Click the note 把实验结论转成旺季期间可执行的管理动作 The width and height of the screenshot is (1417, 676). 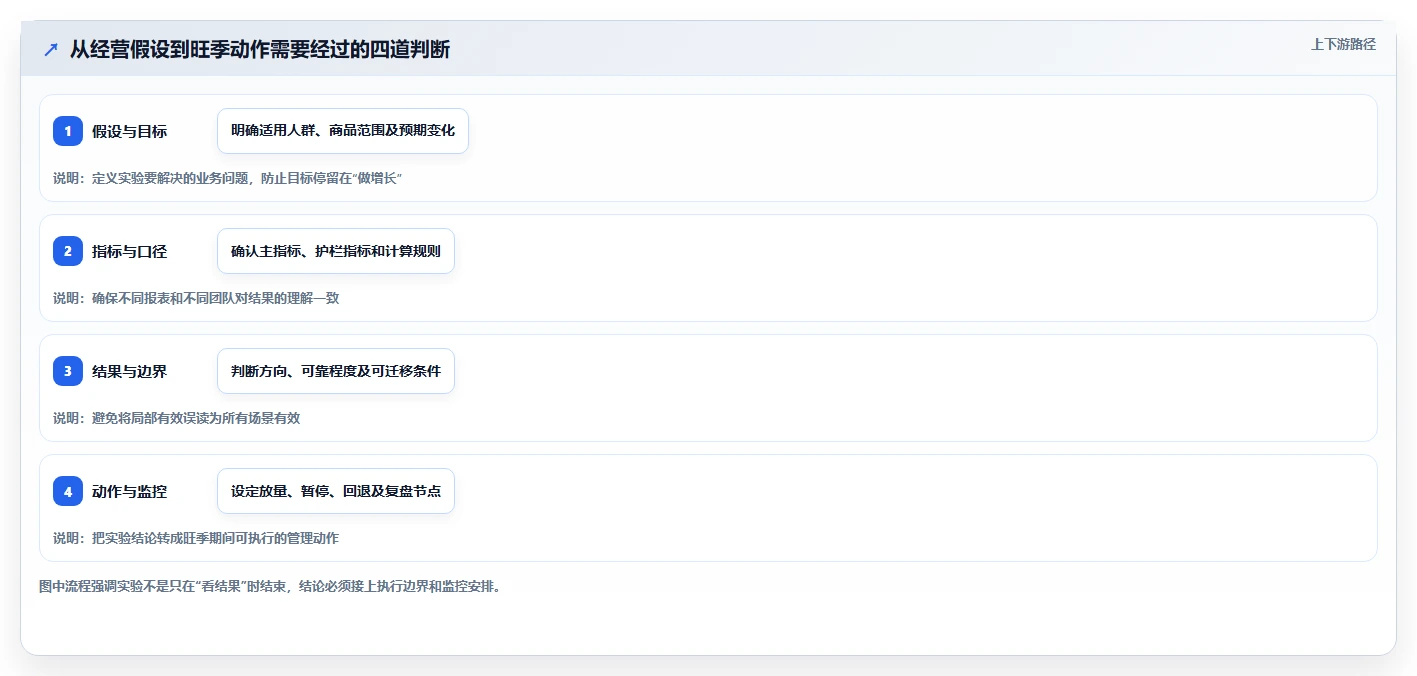pos(196,538)
